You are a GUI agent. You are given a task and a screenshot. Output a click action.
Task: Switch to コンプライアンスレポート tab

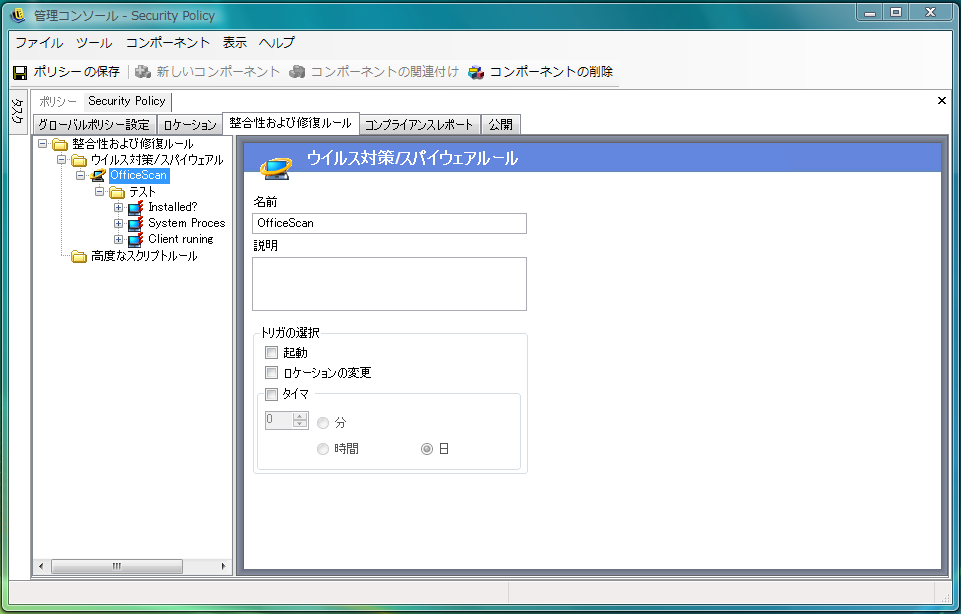419,124
